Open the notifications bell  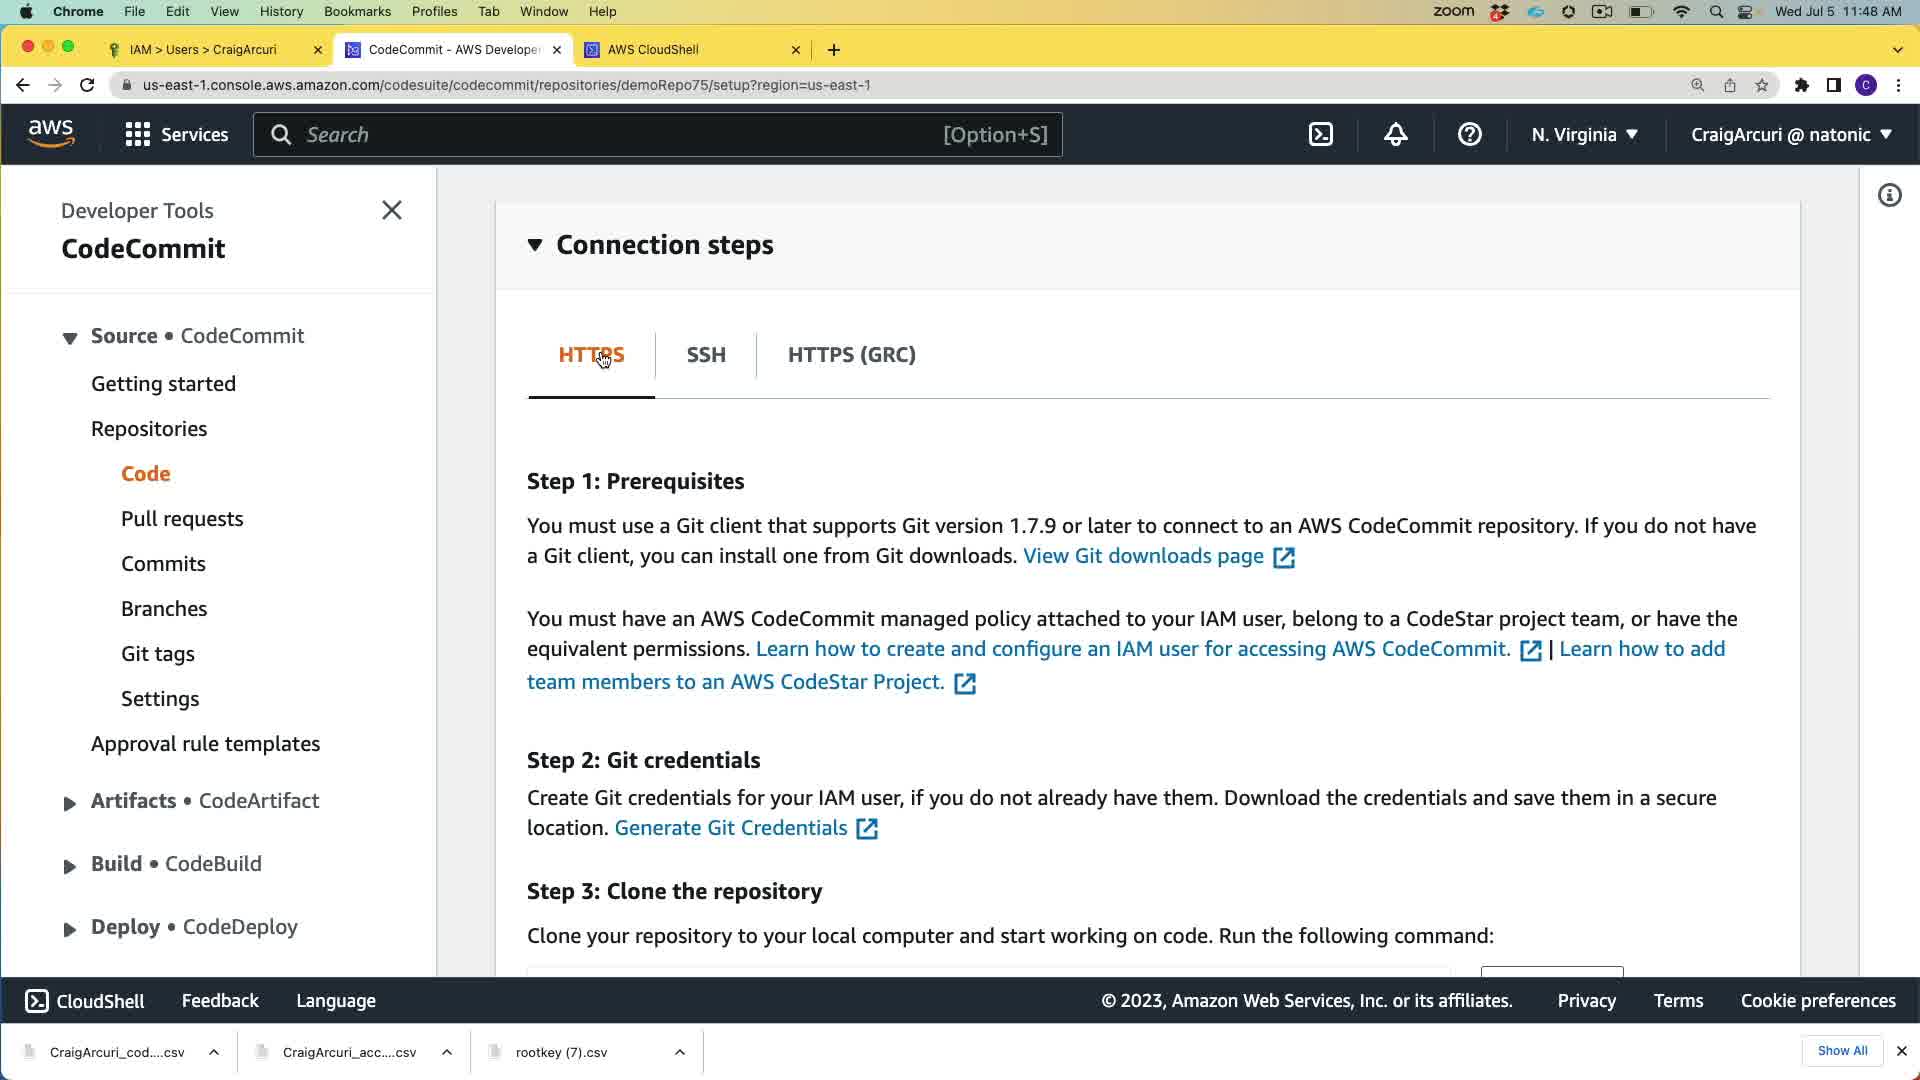pos(1395,135)
